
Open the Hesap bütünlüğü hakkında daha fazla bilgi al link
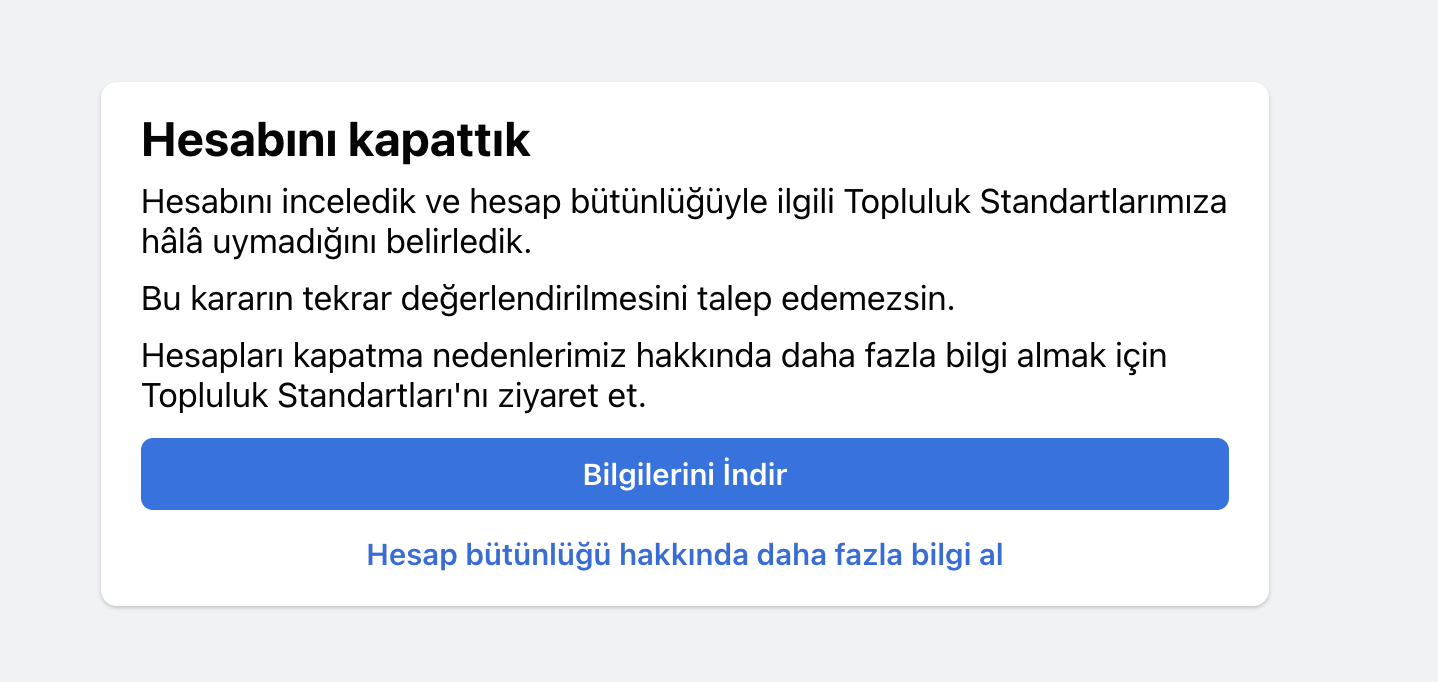684,554
